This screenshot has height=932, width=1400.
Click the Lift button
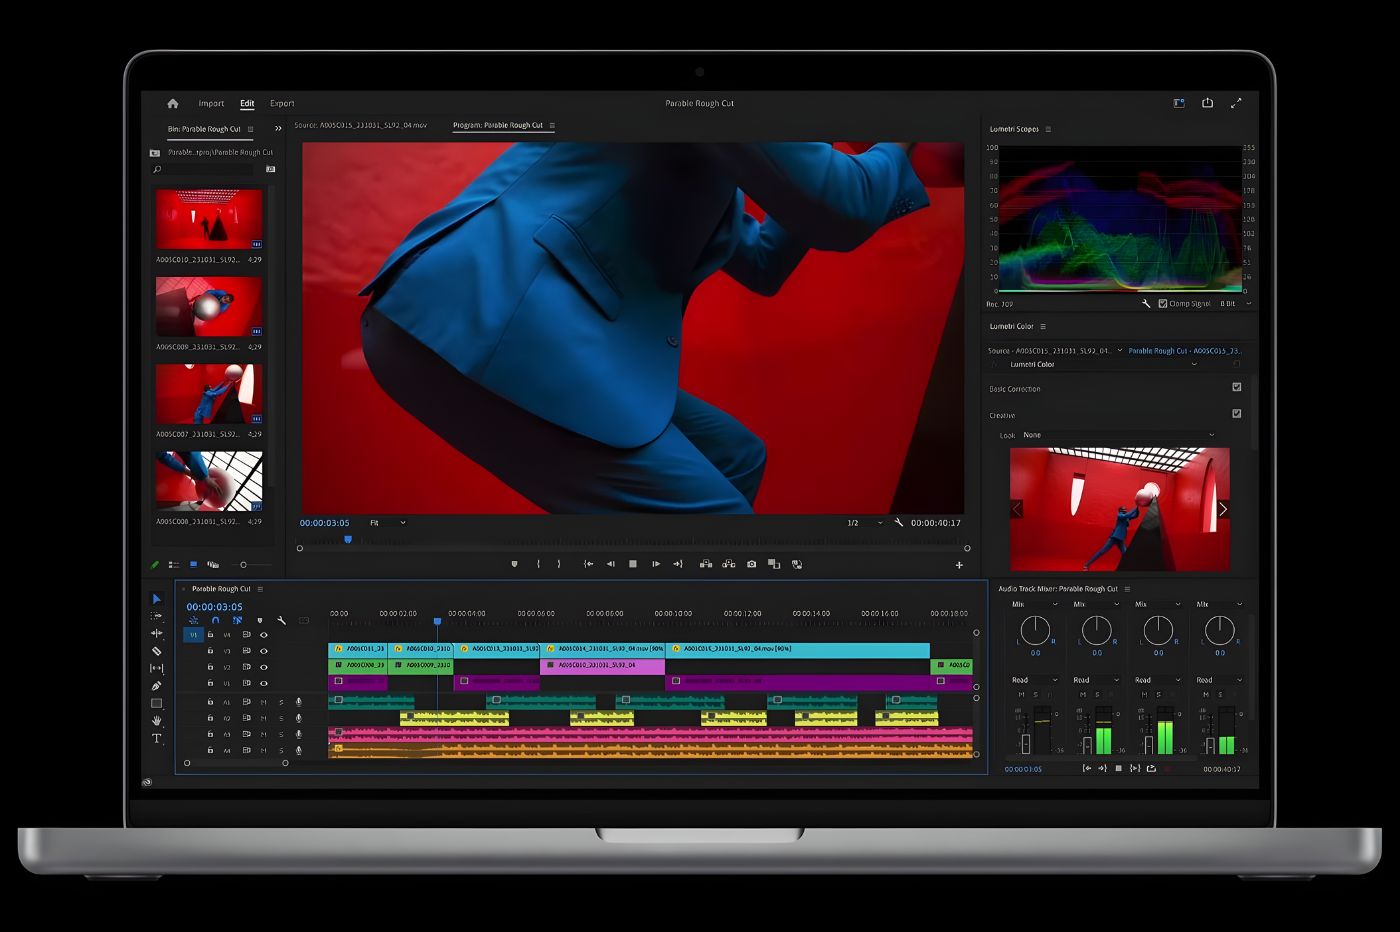pos(706,564)
